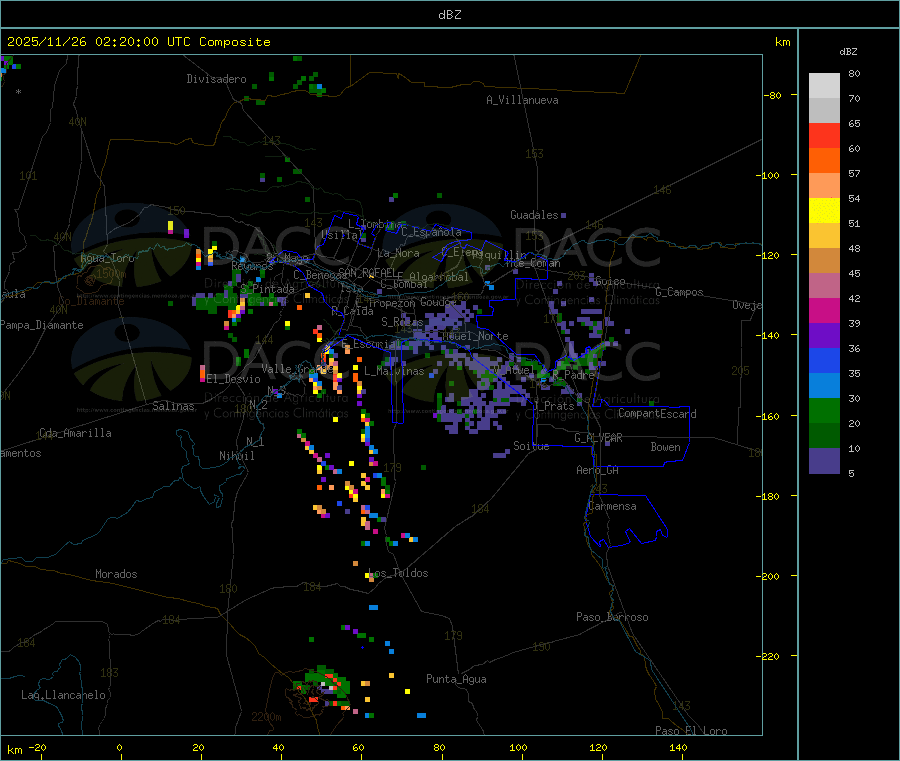This screenshot has width=900, height=761.
Task: Click the 0 km bottom axis tick
Action: click(119, 747)
